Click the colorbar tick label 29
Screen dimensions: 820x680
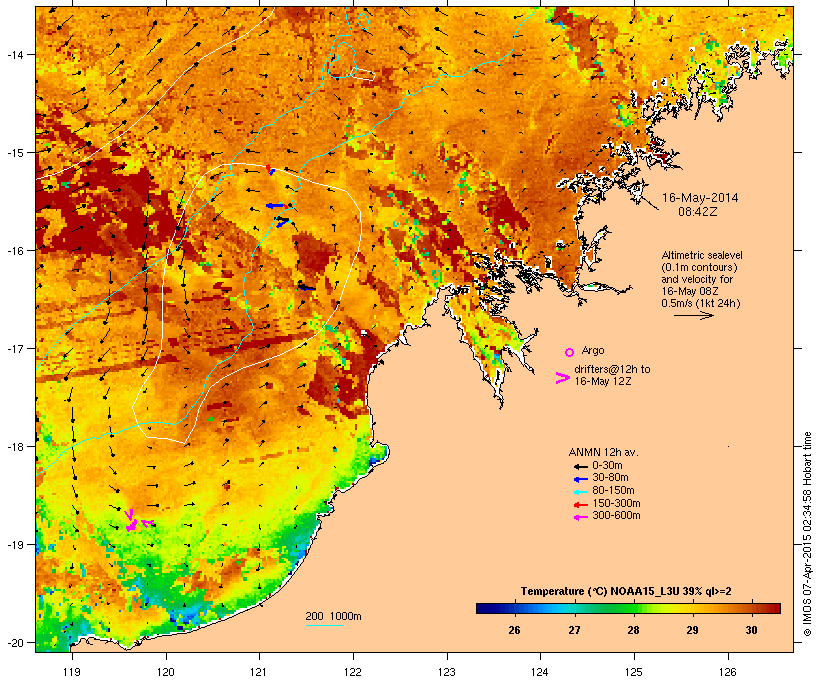692,630
